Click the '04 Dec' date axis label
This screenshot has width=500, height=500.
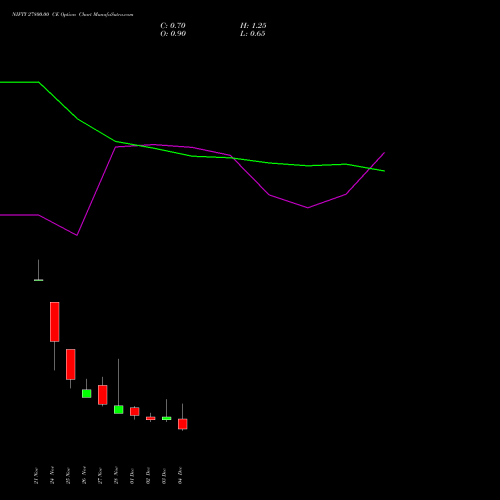pyautogui.click(x=180, y=476)
